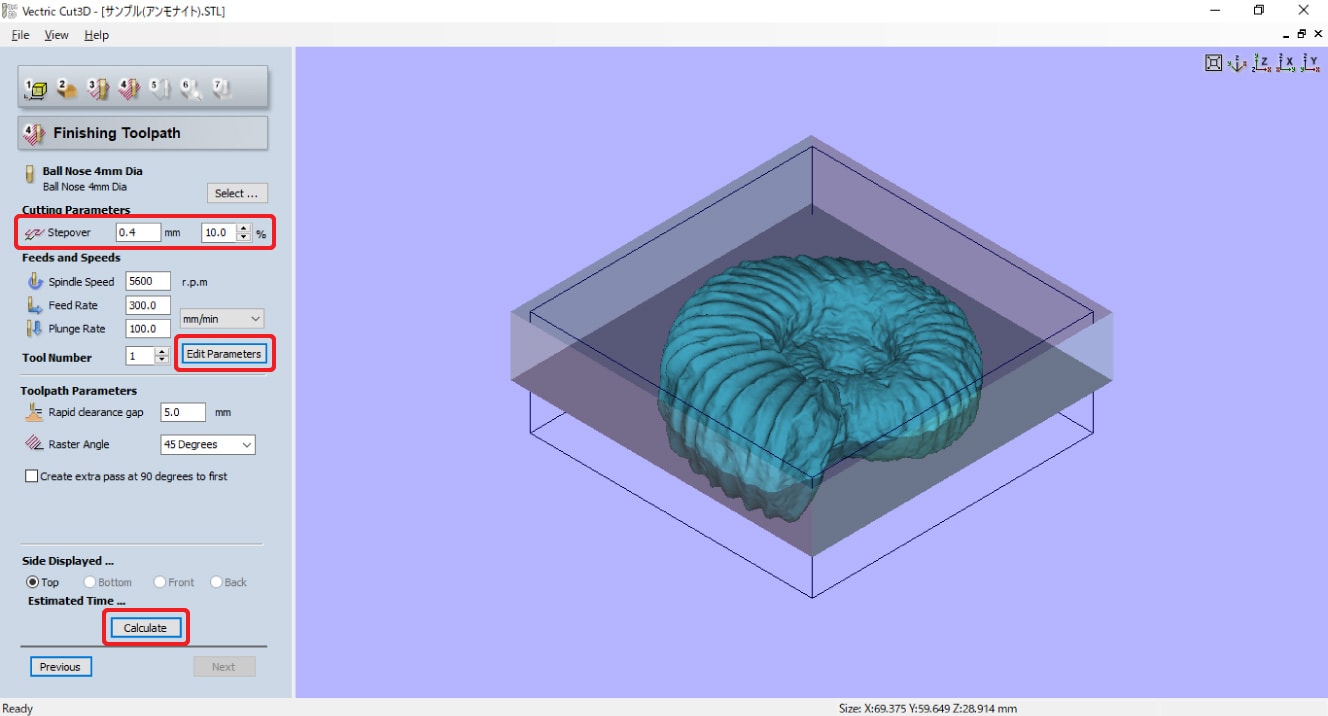Enable extra pass at 90 degrees checkbox
This screenshot has height=716, width=1328.
click(32, 477)
